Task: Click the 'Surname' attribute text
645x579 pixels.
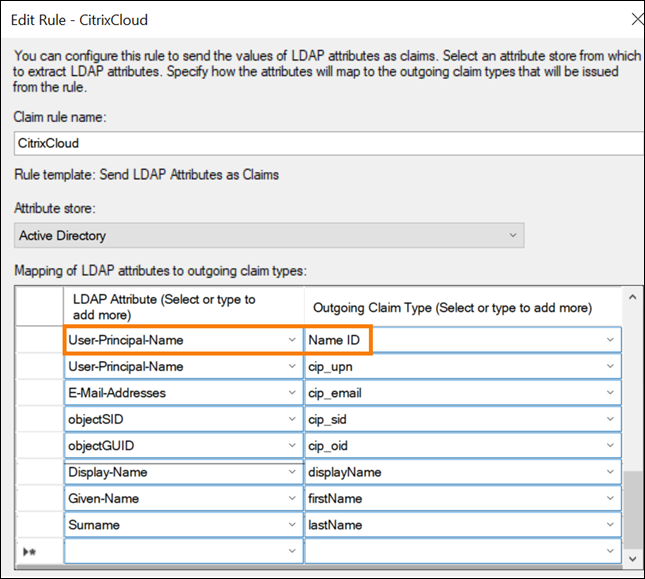Action: (94, 525)
